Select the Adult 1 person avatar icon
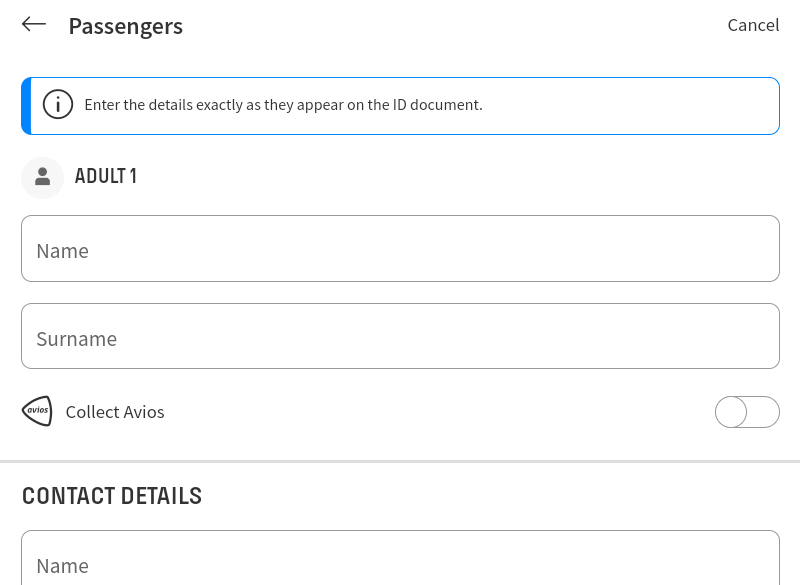 point(42,177)
